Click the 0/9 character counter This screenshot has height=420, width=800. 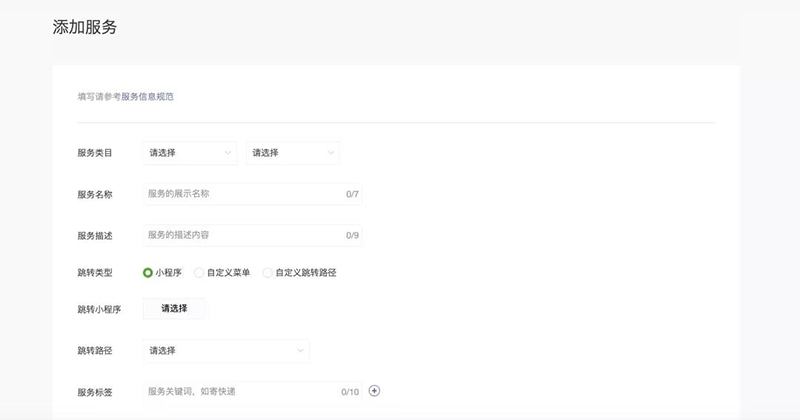pos(352,235)
